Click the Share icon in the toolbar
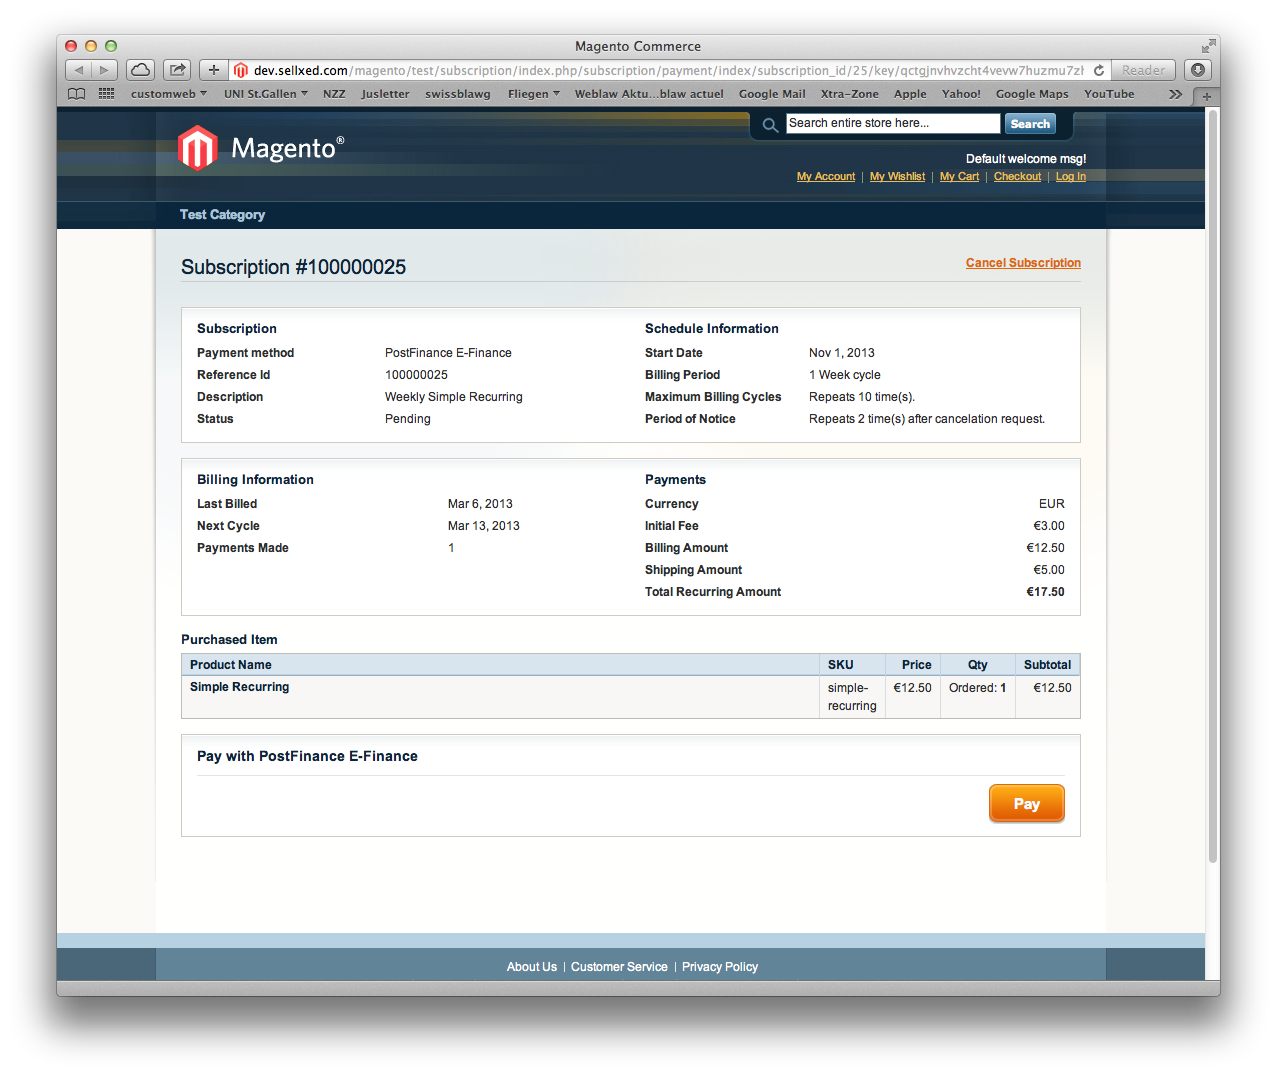 (177, 70)
